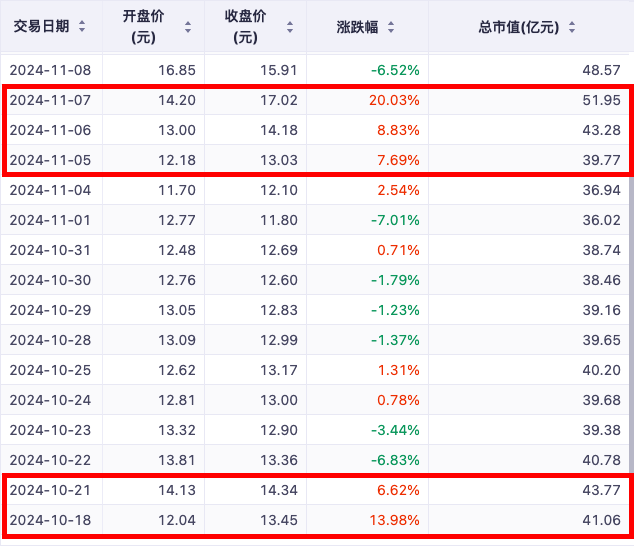This screenshot has width=634, height=546.
Task: Click sort icon next to 总市值(亿元)
Action: [572, 27]
